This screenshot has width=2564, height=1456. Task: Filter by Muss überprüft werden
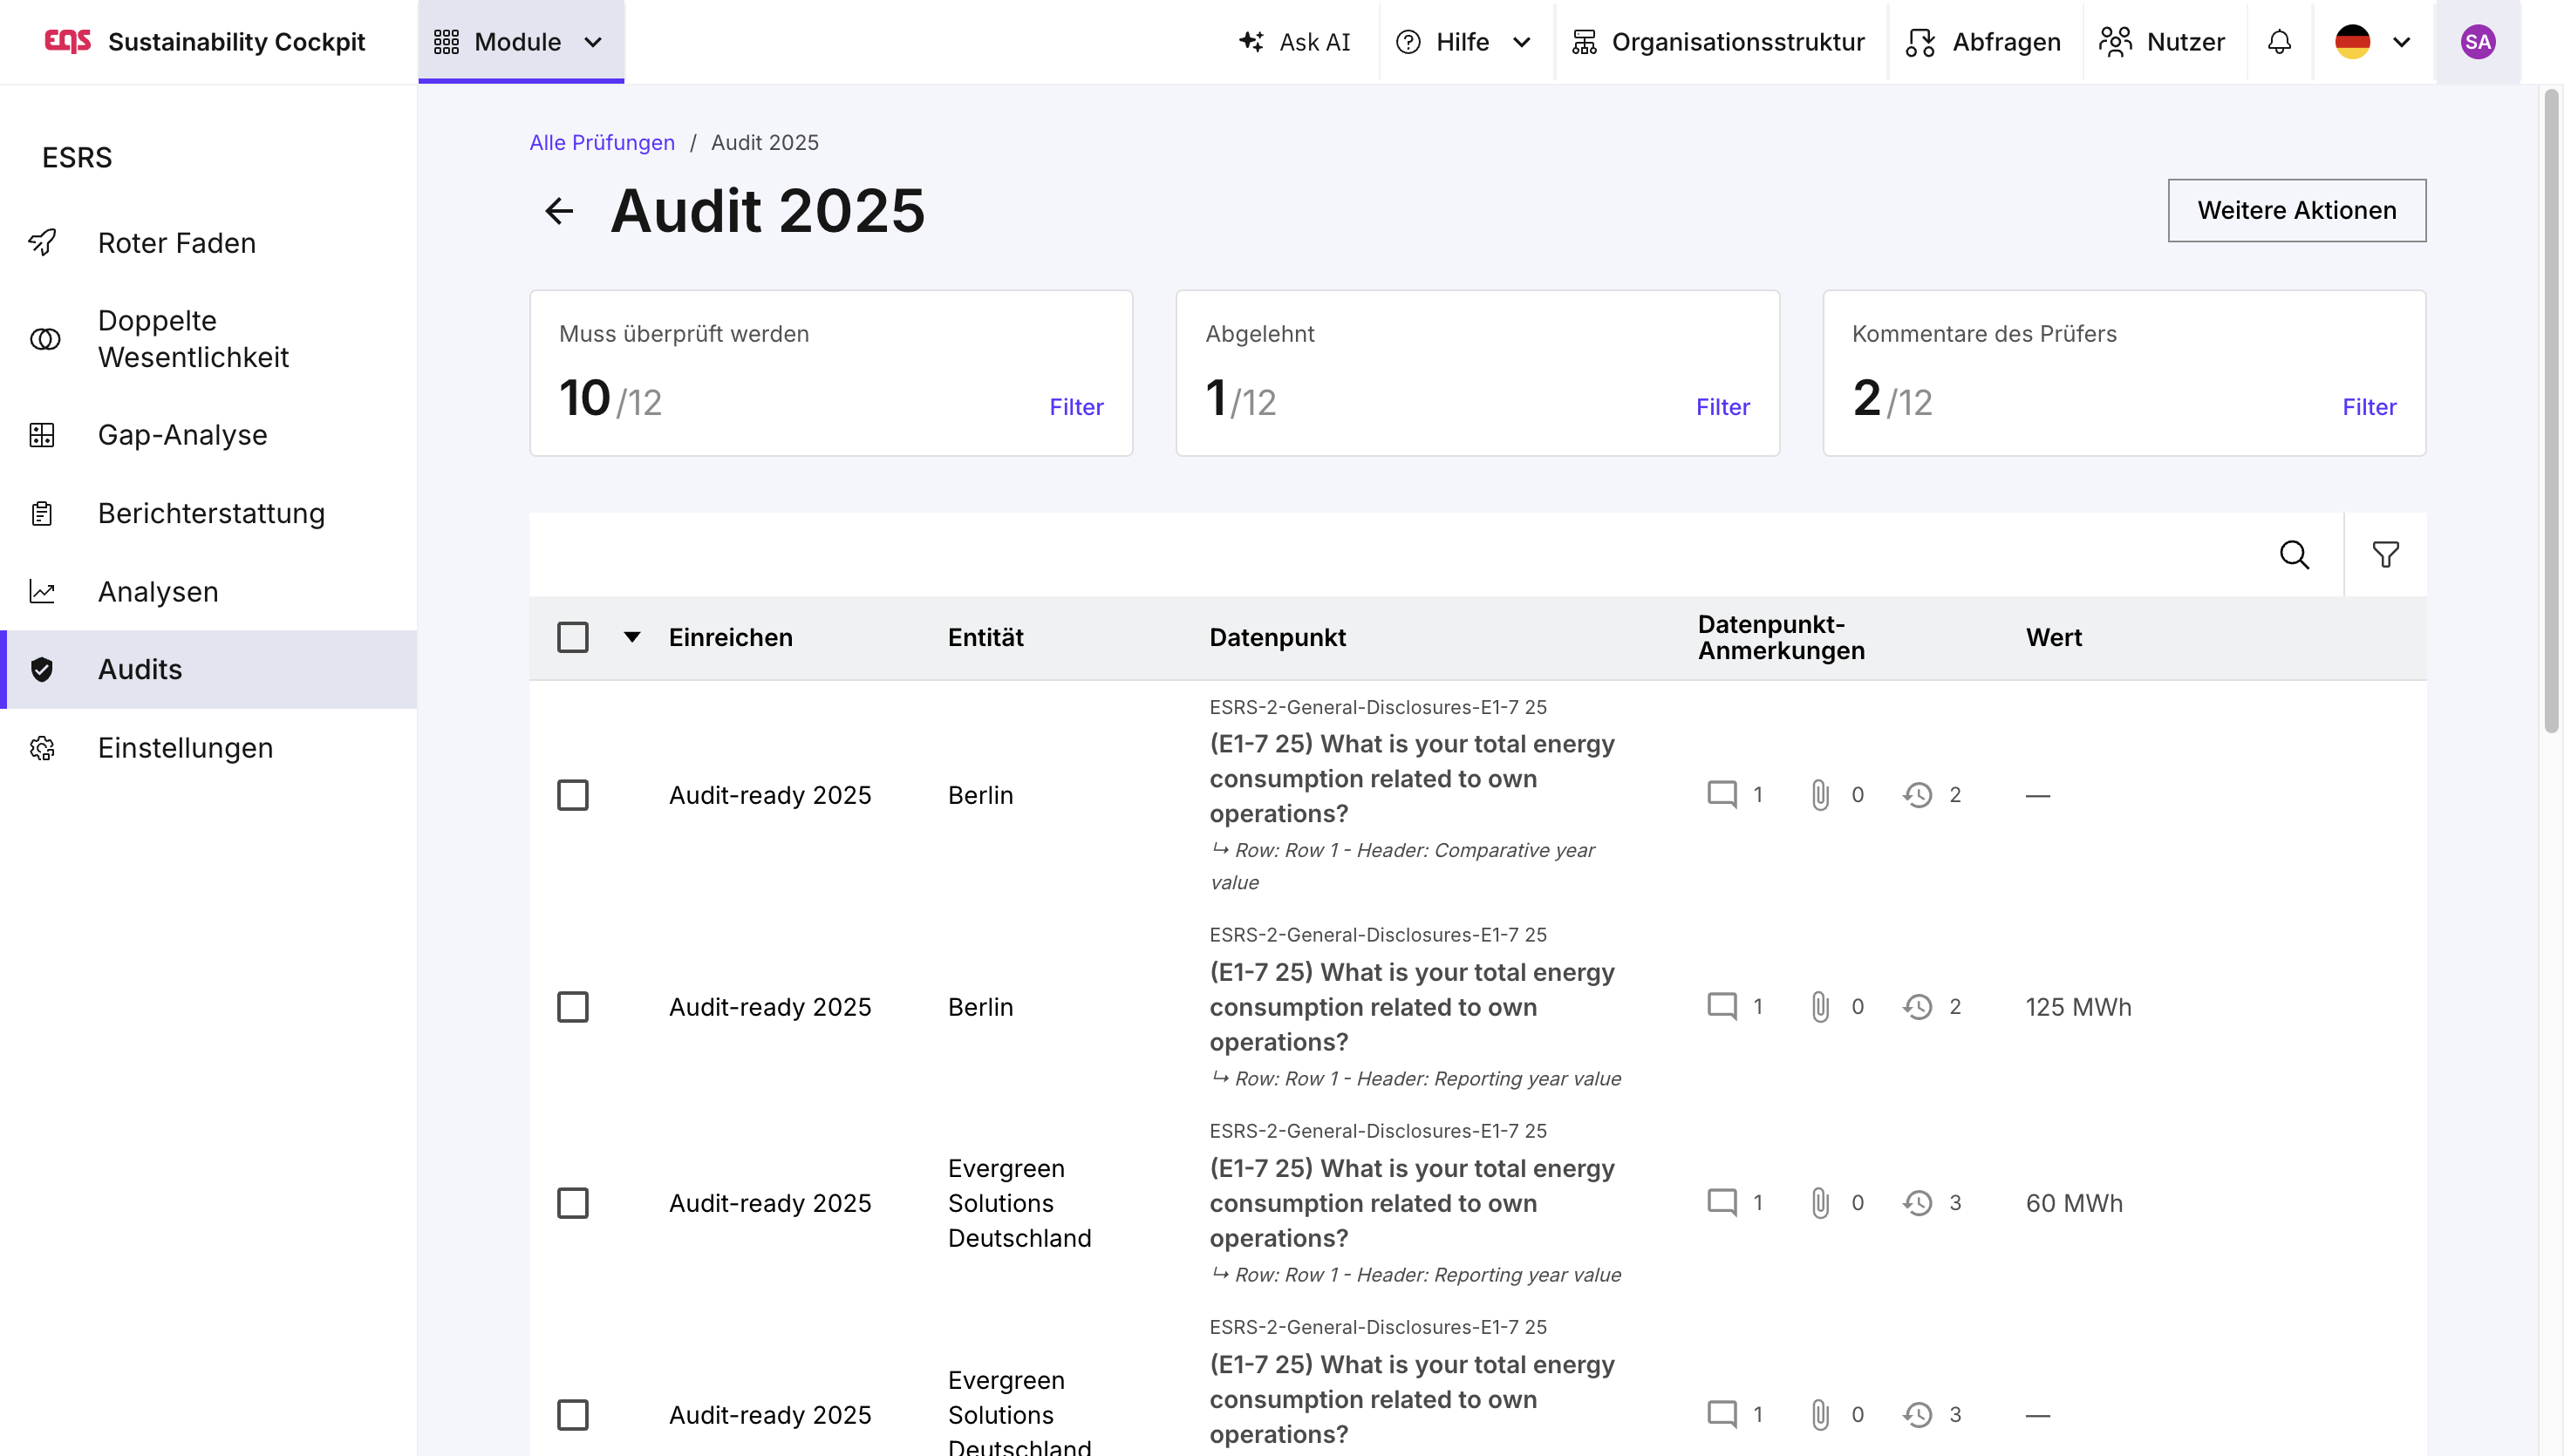tap(1076, 407)
